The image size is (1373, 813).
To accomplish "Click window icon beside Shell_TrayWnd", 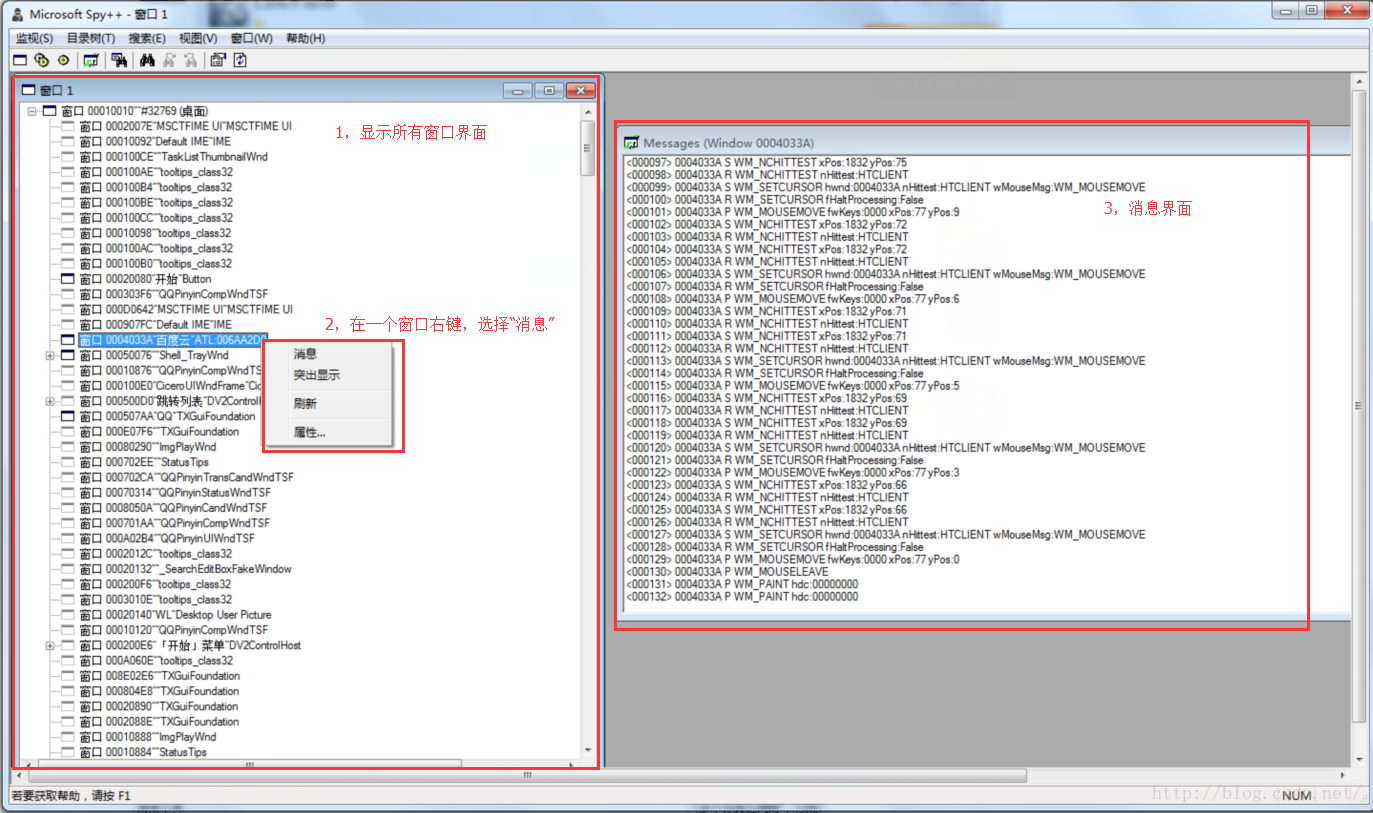I will (68, 355).
